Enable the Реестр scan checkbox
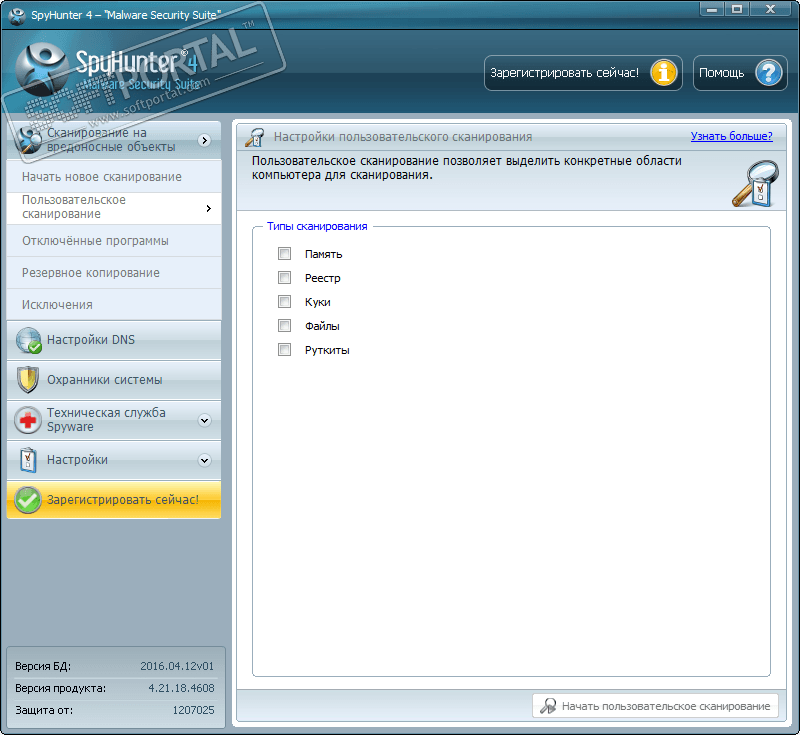The height and width of the screenshot is (735, 800). click(x=285, y=277)
